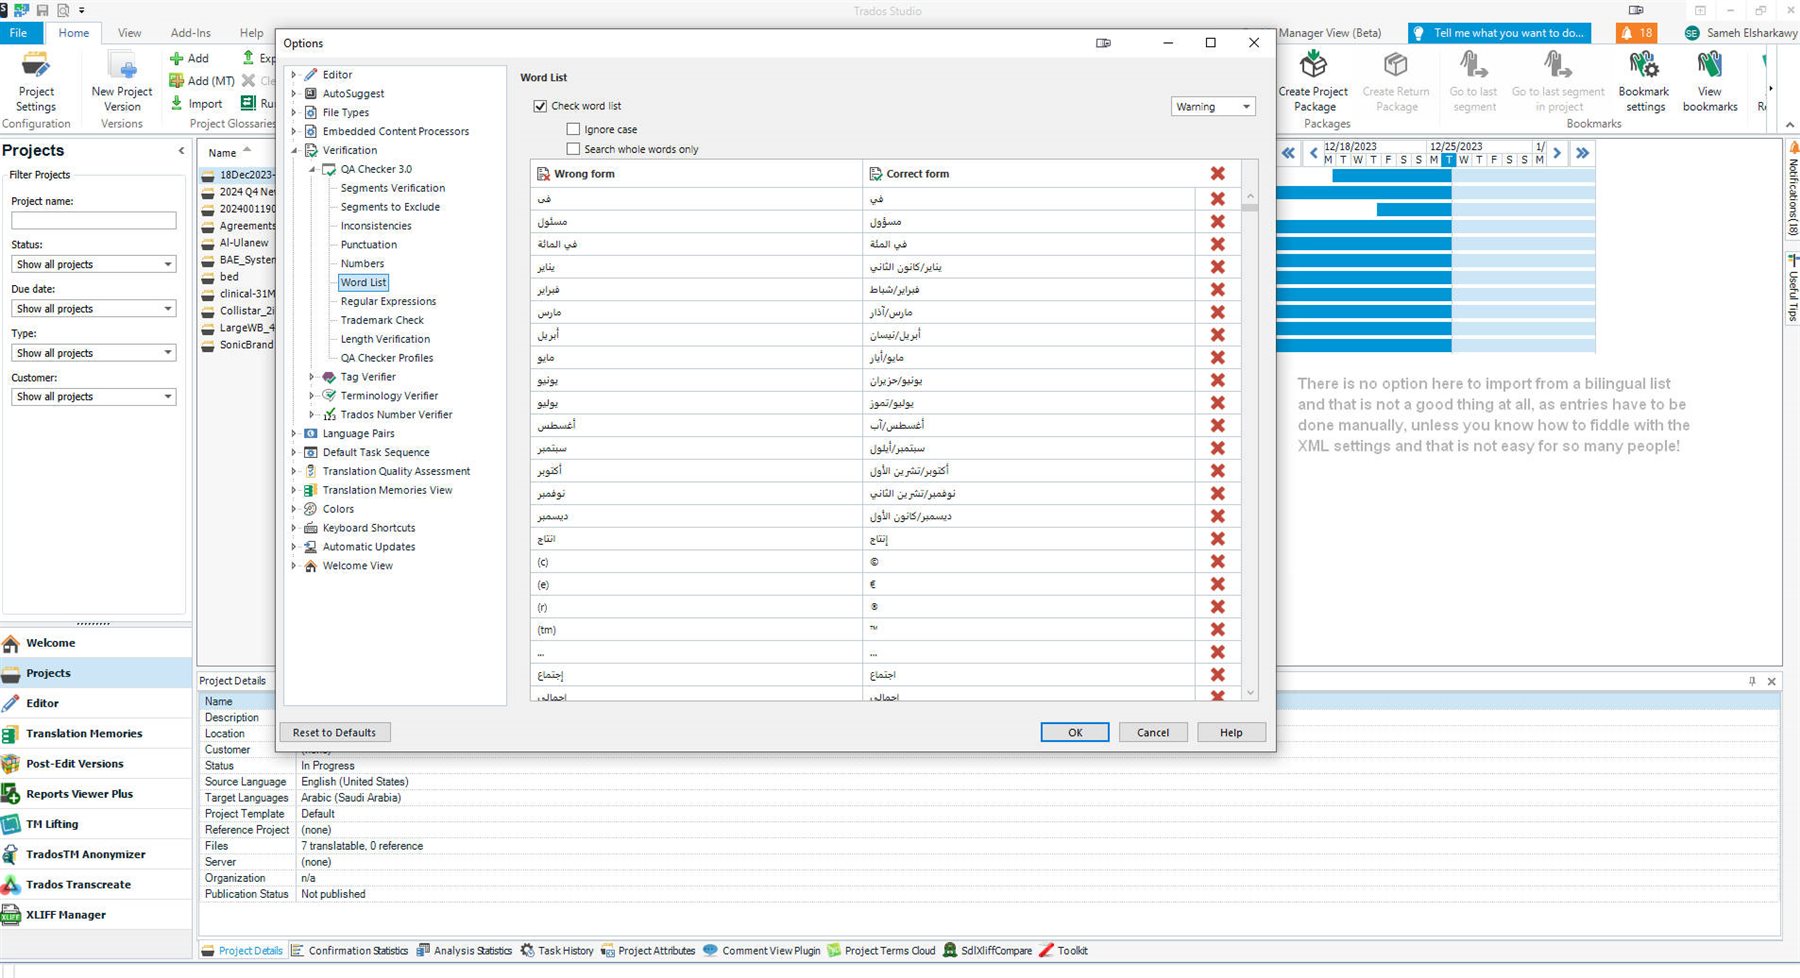Click the Project name filter field
1800x978 pixels.
[93, 220]
